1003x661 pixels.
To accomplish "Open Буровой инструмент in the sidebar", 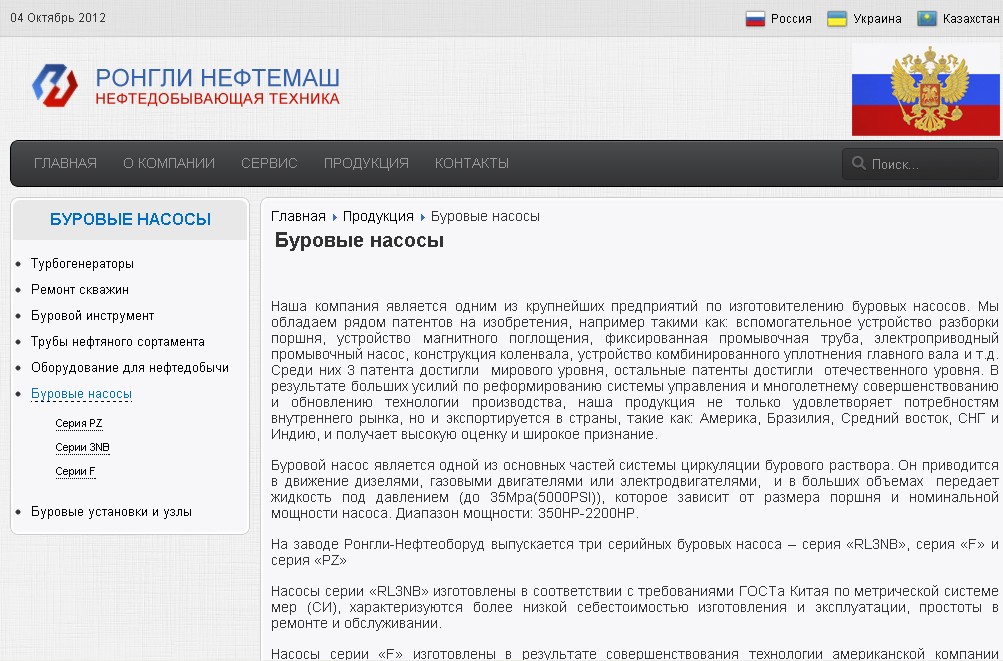I will coord(93,315).
